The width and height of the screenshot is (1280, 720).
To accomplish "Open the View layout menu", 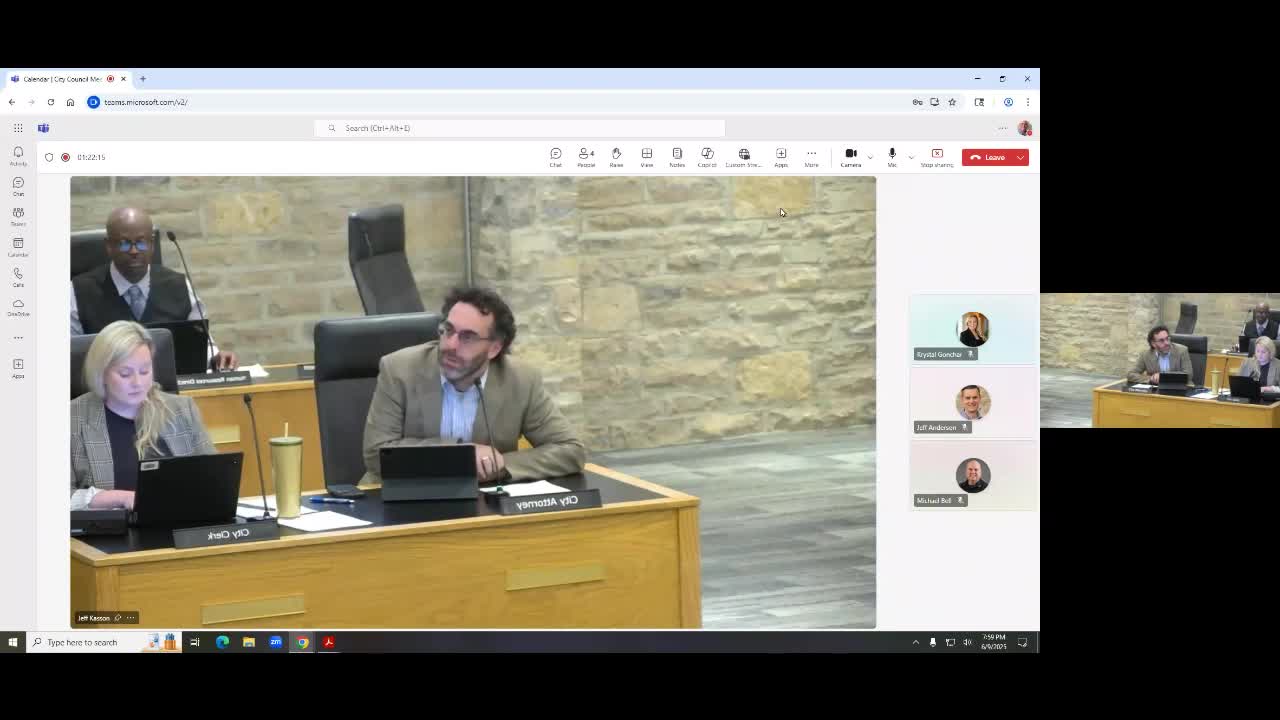I will click(647, 156).
